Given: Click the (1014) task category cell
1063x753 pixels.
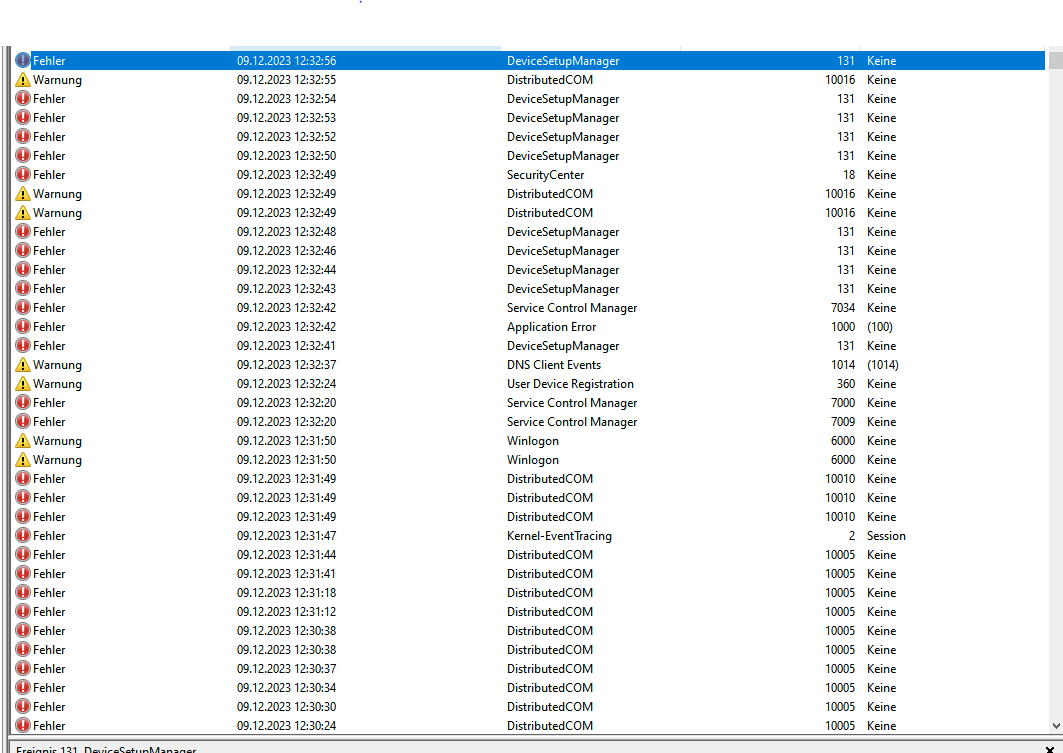Looking at the screenshot, I should (883, 364).
